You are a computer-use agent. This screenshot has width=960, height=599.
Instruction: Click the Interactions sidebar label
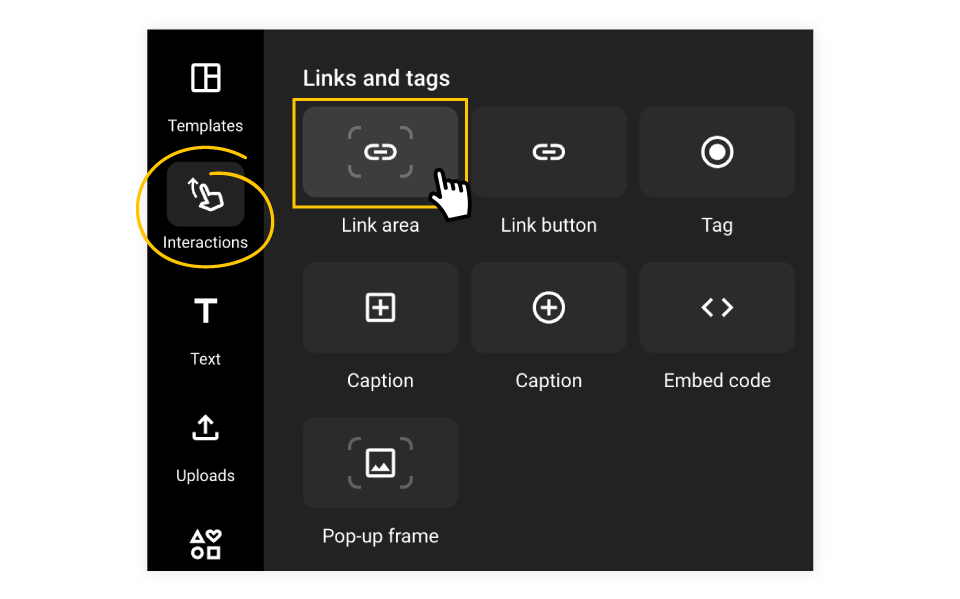coord(205,242)
